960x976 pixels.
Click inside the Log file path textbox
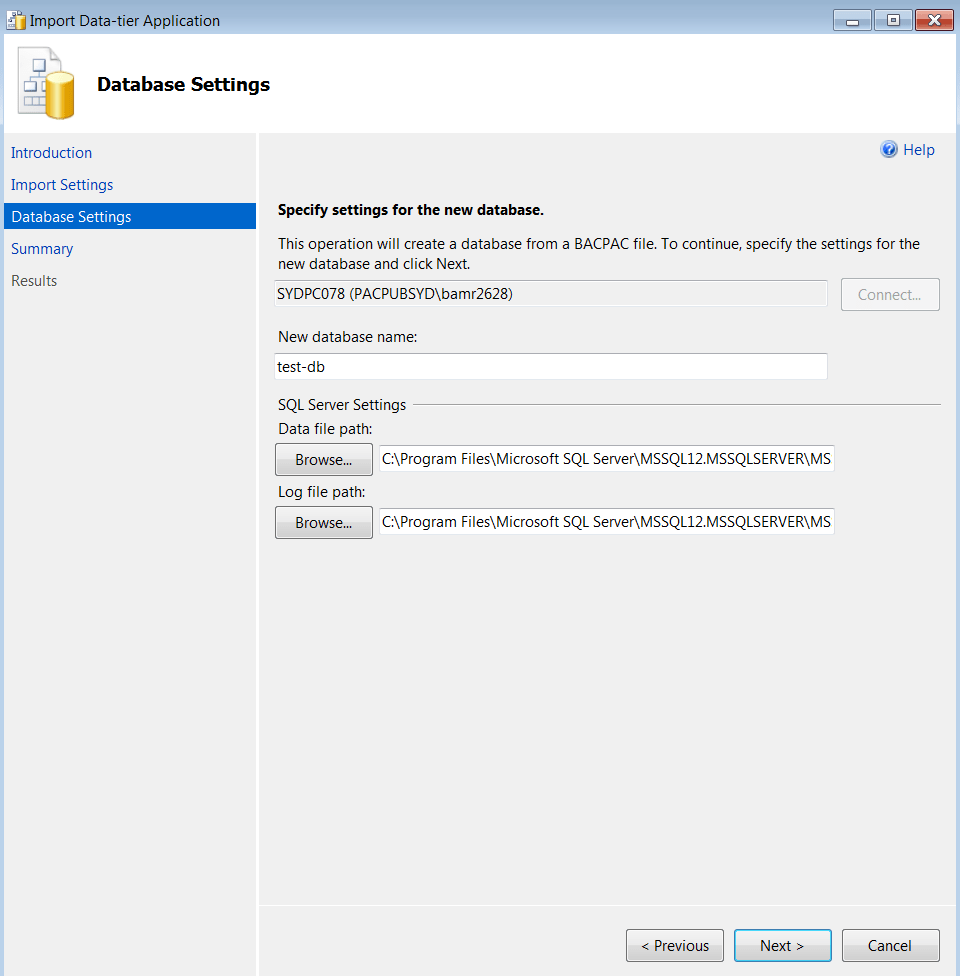[x=606, y=522]
